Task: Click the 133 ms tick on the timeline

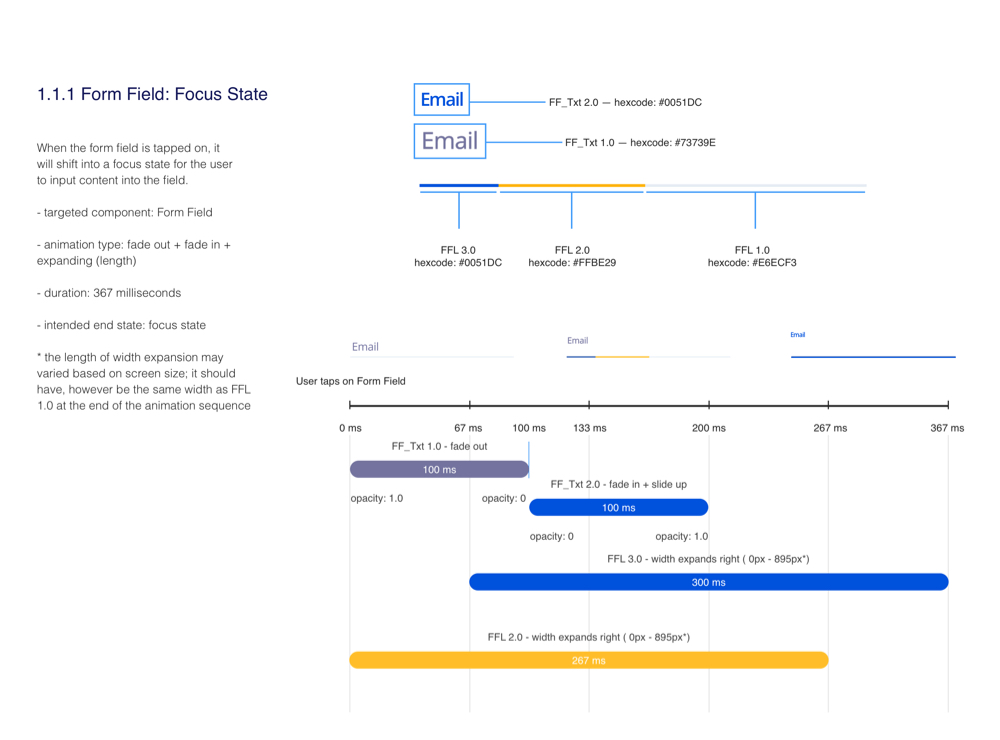Action: click(x=589, y=405)
